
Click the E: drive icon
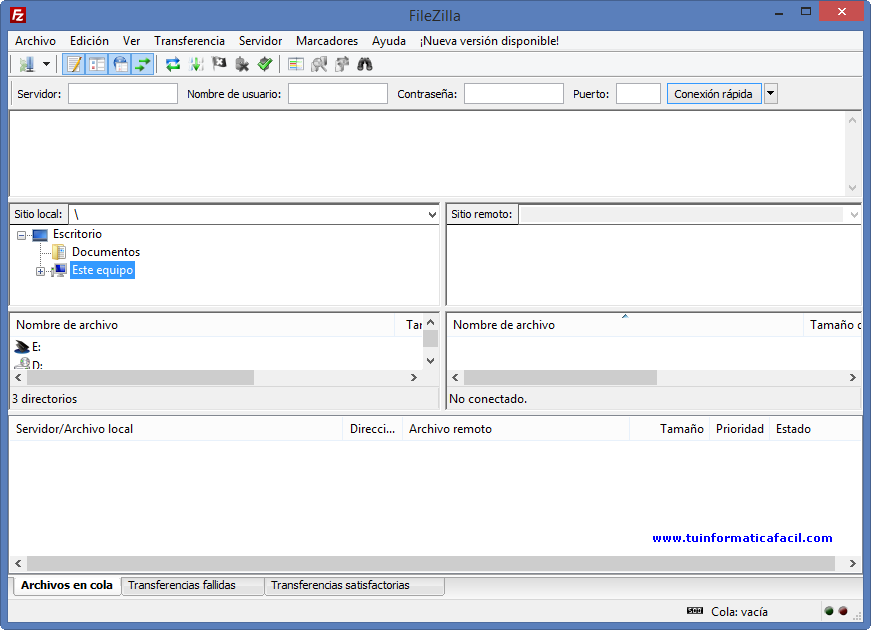tap(22, 347)
